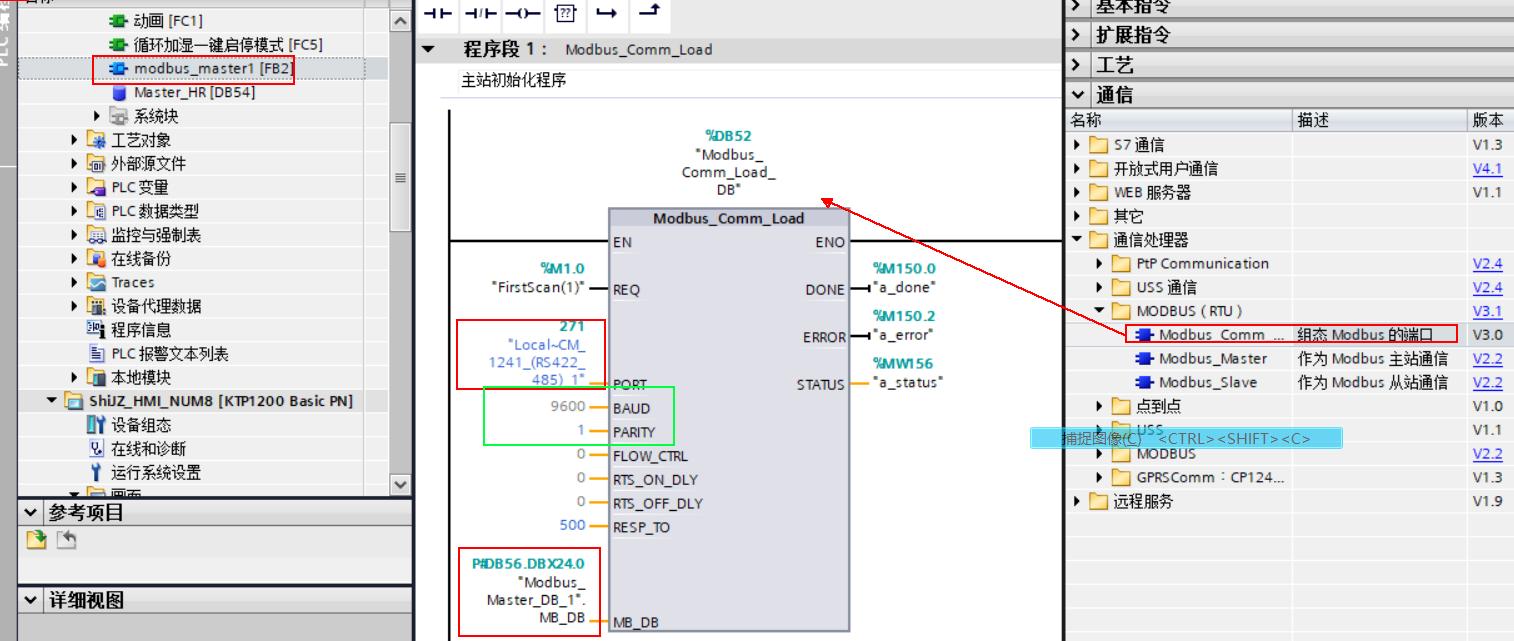Select the coil icon in the LAD toolbar
This screenshot has height=641, width=1514.
coord(520,13)
